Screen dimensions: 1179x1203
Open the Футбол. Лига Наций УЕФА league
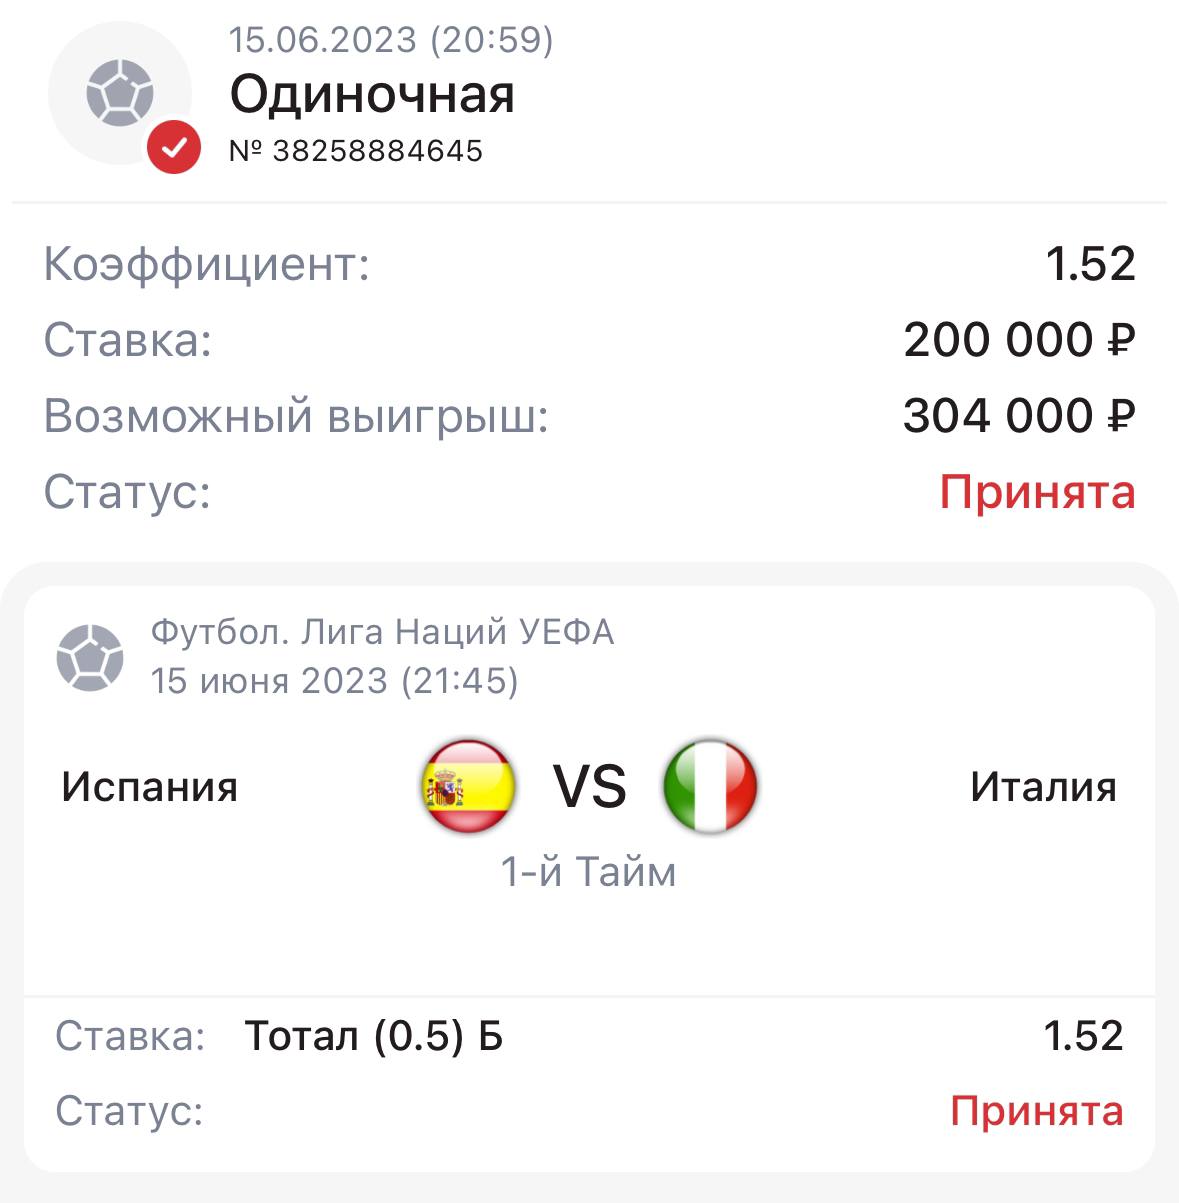pyautogui.click(x=382, y=632)
